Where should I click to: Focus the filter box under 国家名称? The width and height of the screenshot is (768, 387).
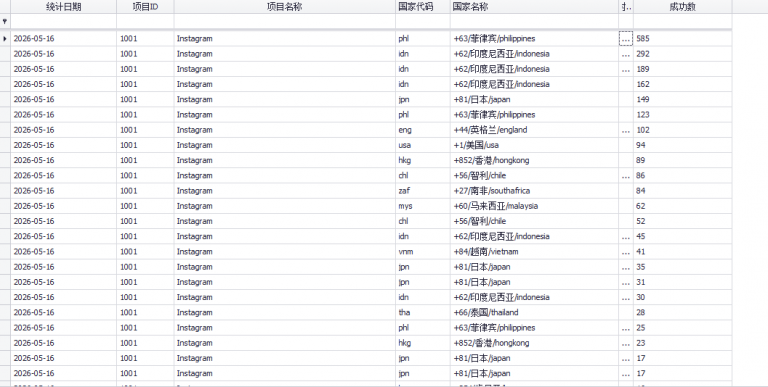(534, 22)
